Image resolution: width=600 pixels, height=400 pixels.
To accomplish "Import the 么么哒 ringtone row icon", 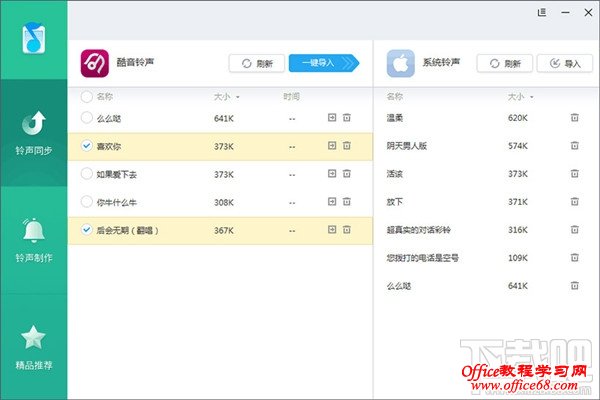I will click(332, 118).
